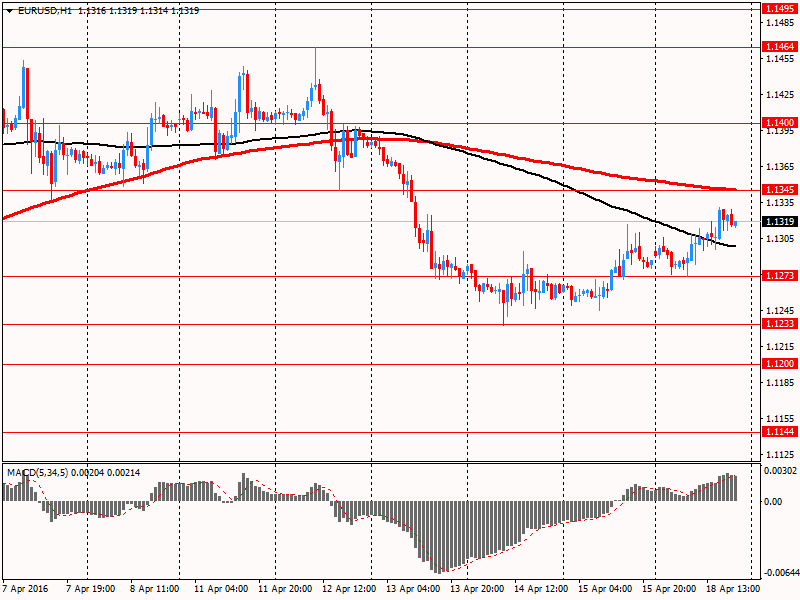Click the 11 Apr 04:00 time label
Viewport: 800px width, 600px height.
point(221,588)
